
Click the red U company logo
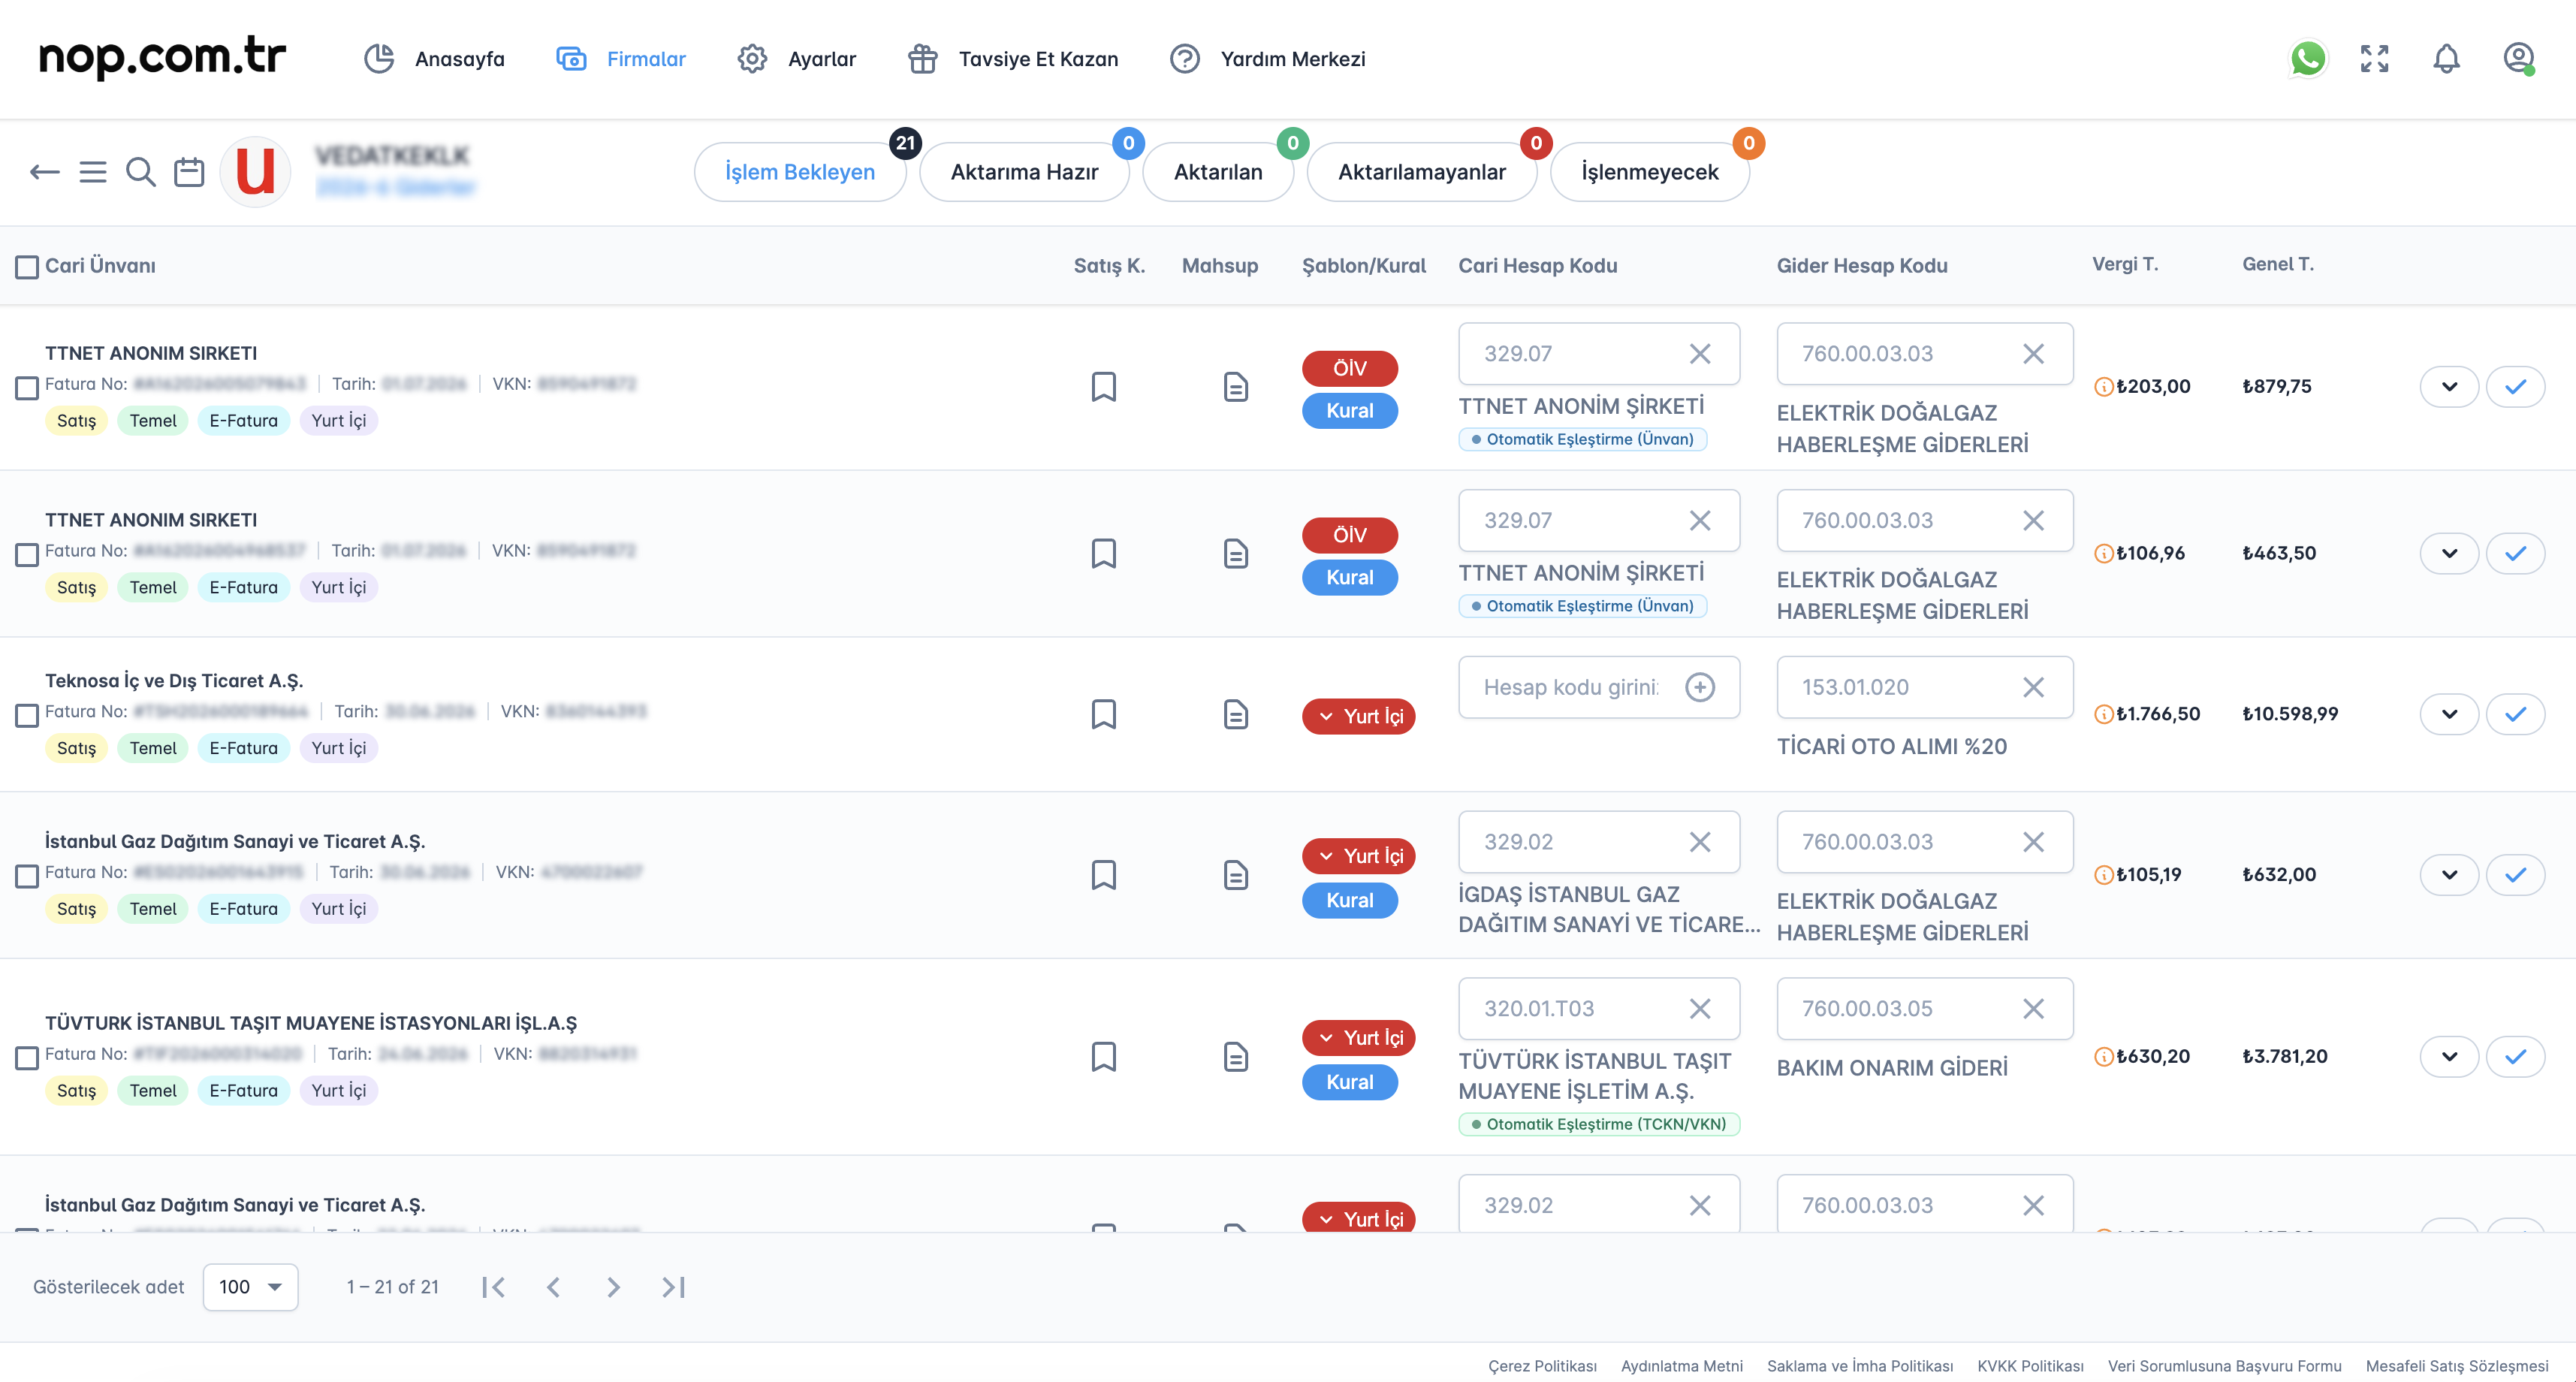click(255, 172)
